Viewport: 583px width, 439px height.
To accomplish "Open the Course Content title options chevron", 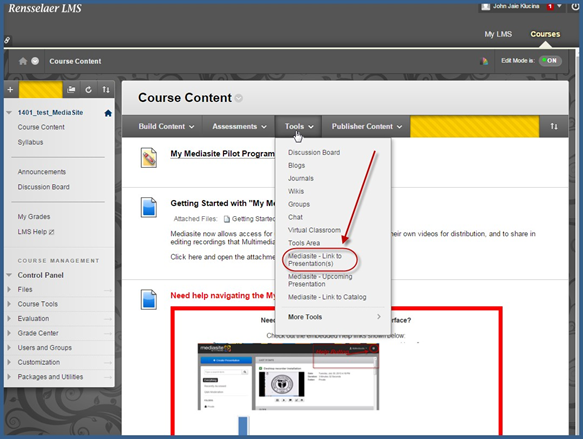I will click(x=239, y=98).
